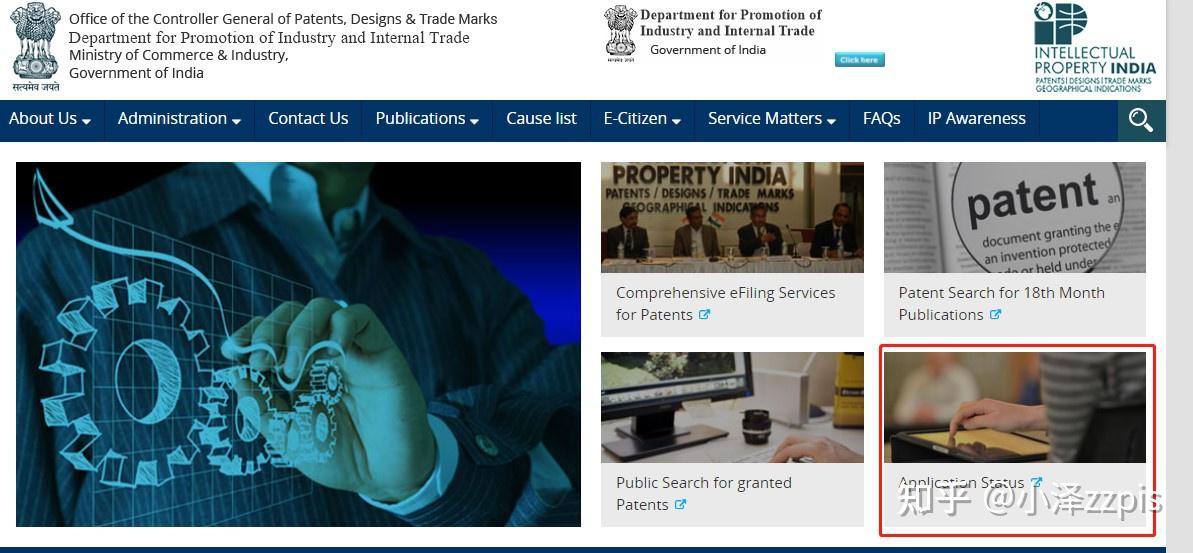Expand the Service Matters dropdown menu

tap(771, 119)
